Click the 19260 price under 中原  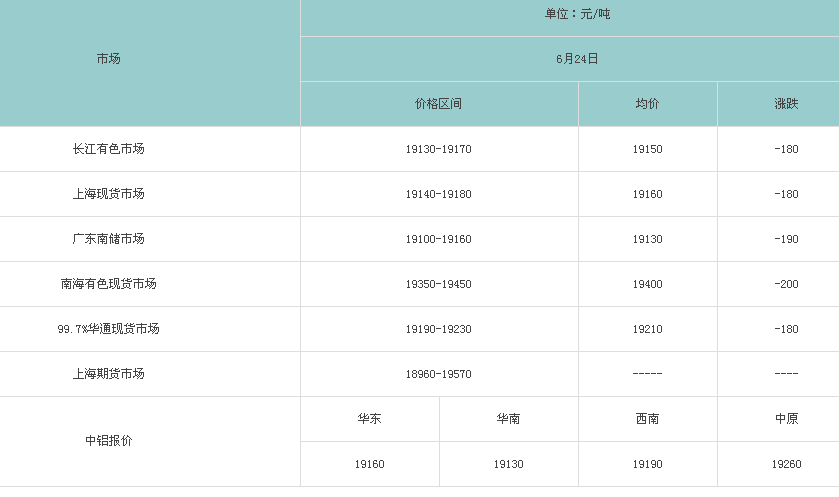click(786, 464)
